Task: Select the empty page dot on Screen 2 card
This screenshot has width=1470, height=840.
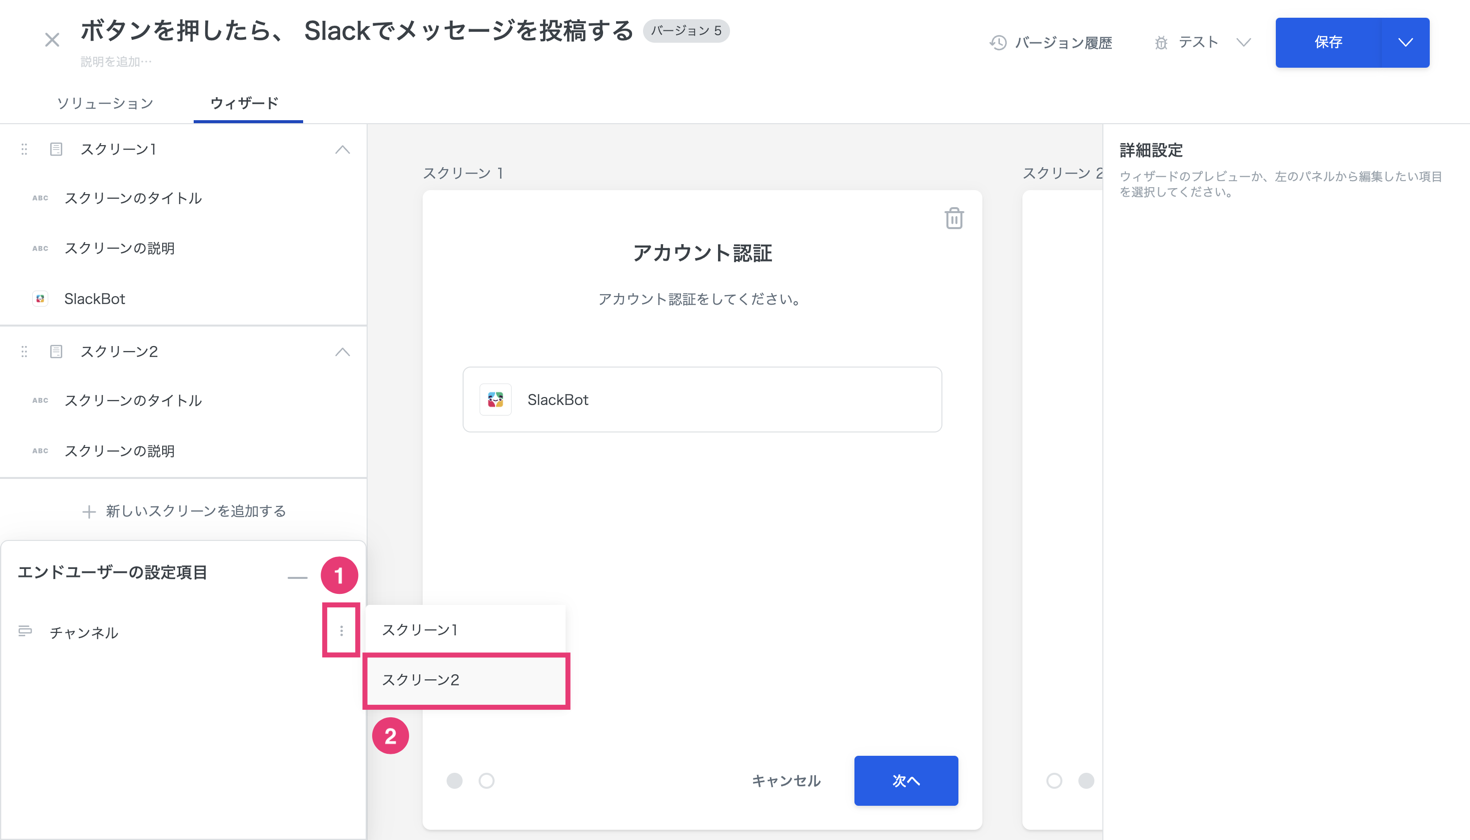Action: (x=1054, y=781)
